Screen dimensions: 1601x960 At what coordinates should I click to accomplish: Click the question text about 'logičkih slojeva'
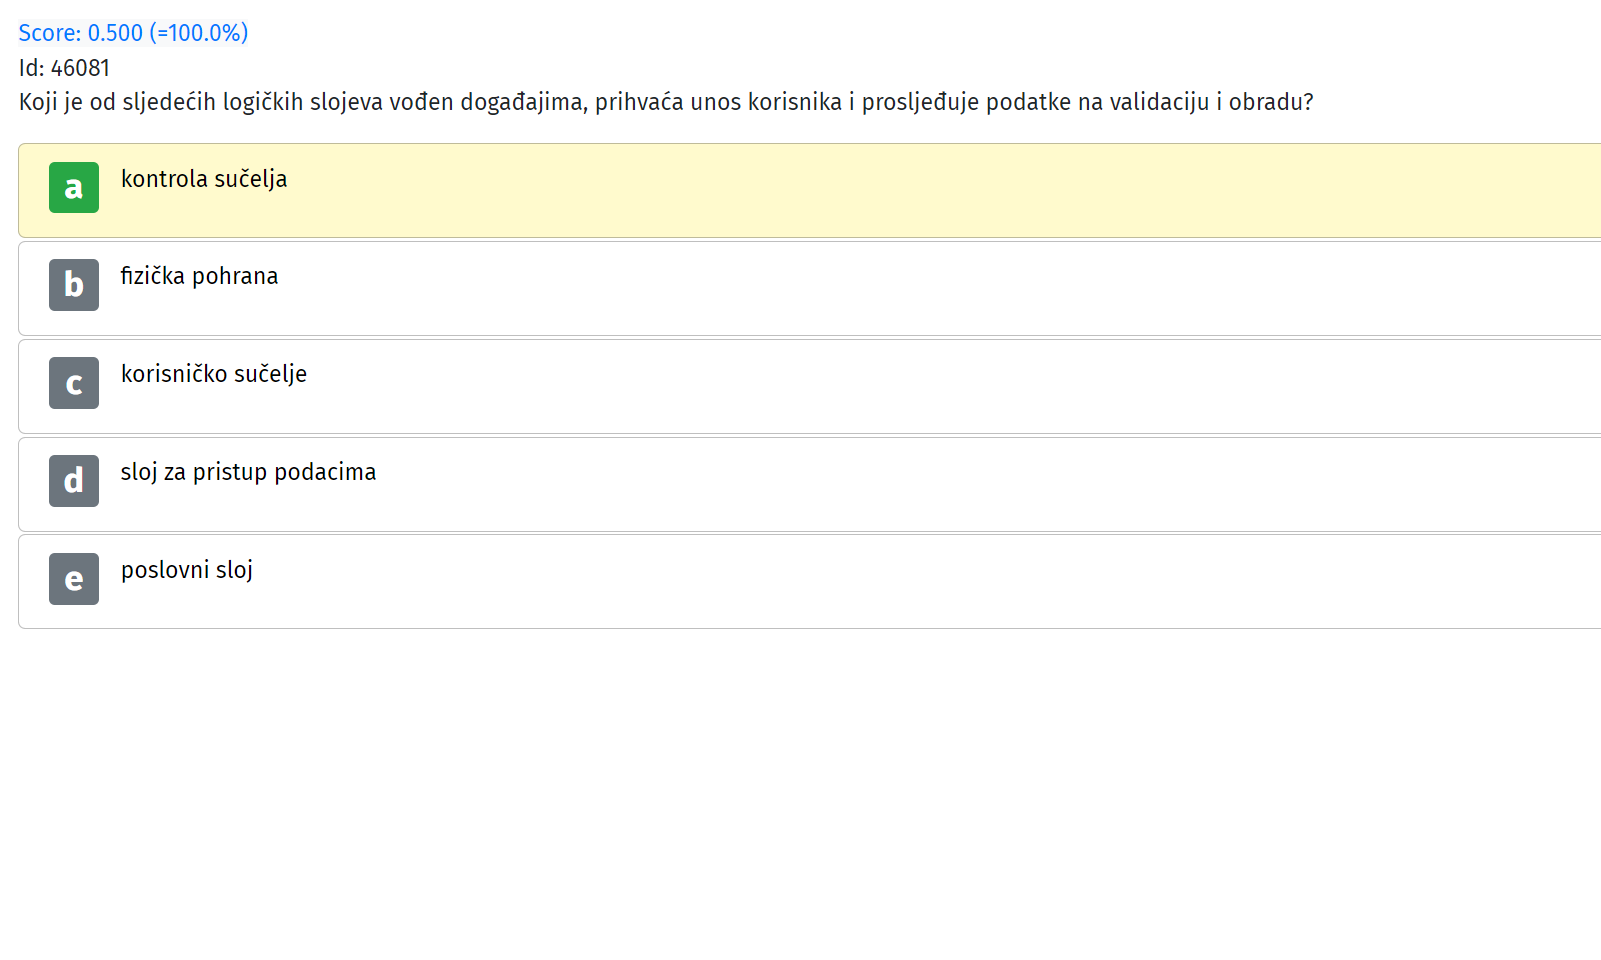(666, 102)
